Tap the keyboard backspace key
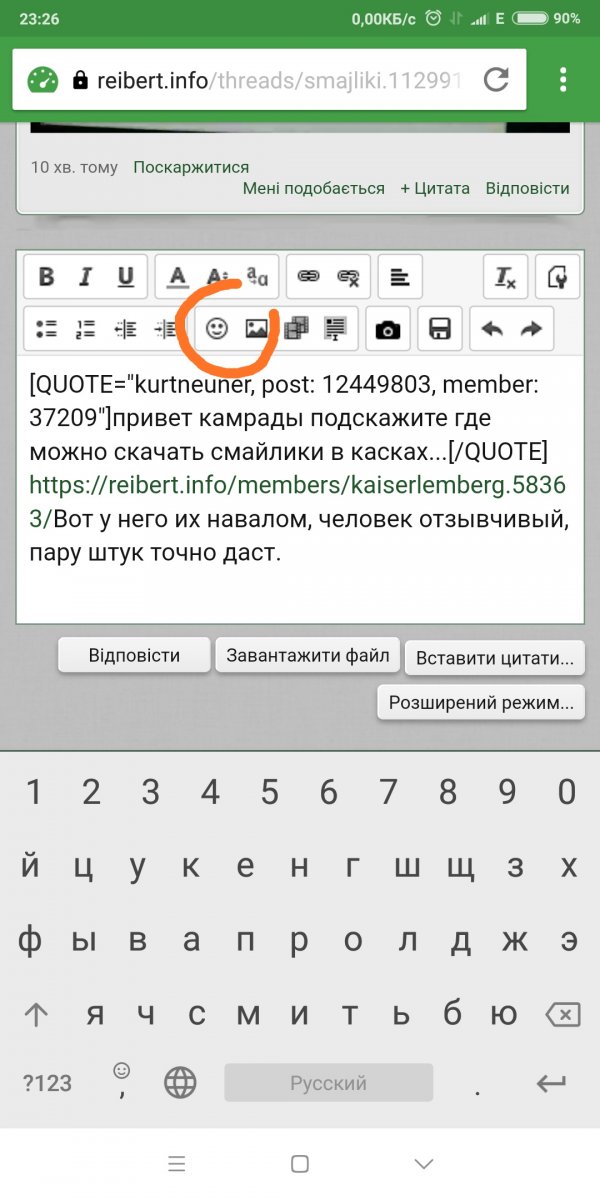Screen dimensions: 600x1200 (x=563, y=1016)
